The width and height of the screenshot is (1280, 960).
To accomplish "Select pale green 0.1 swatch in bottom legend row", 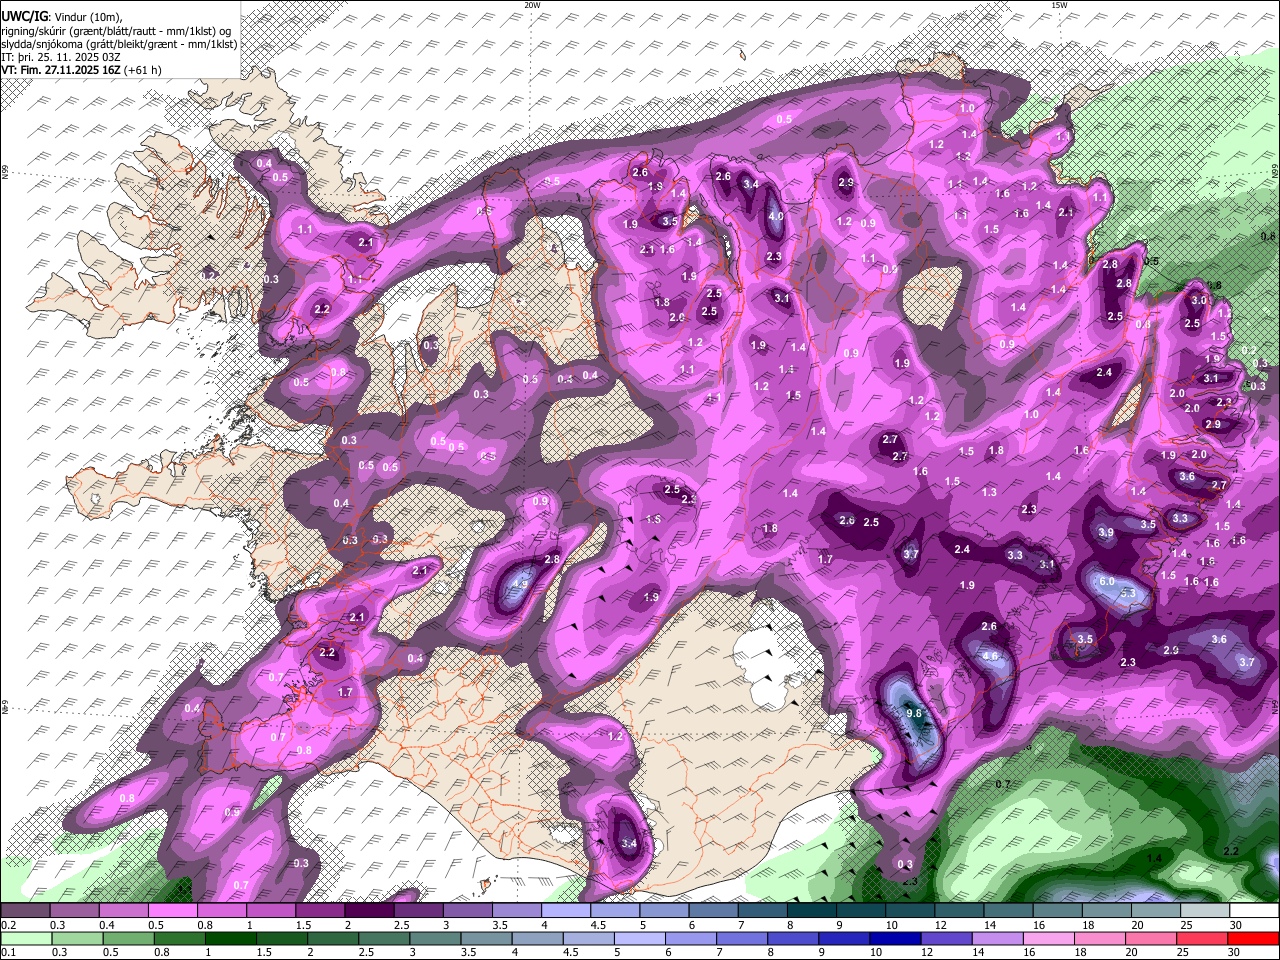I will 25,938.
